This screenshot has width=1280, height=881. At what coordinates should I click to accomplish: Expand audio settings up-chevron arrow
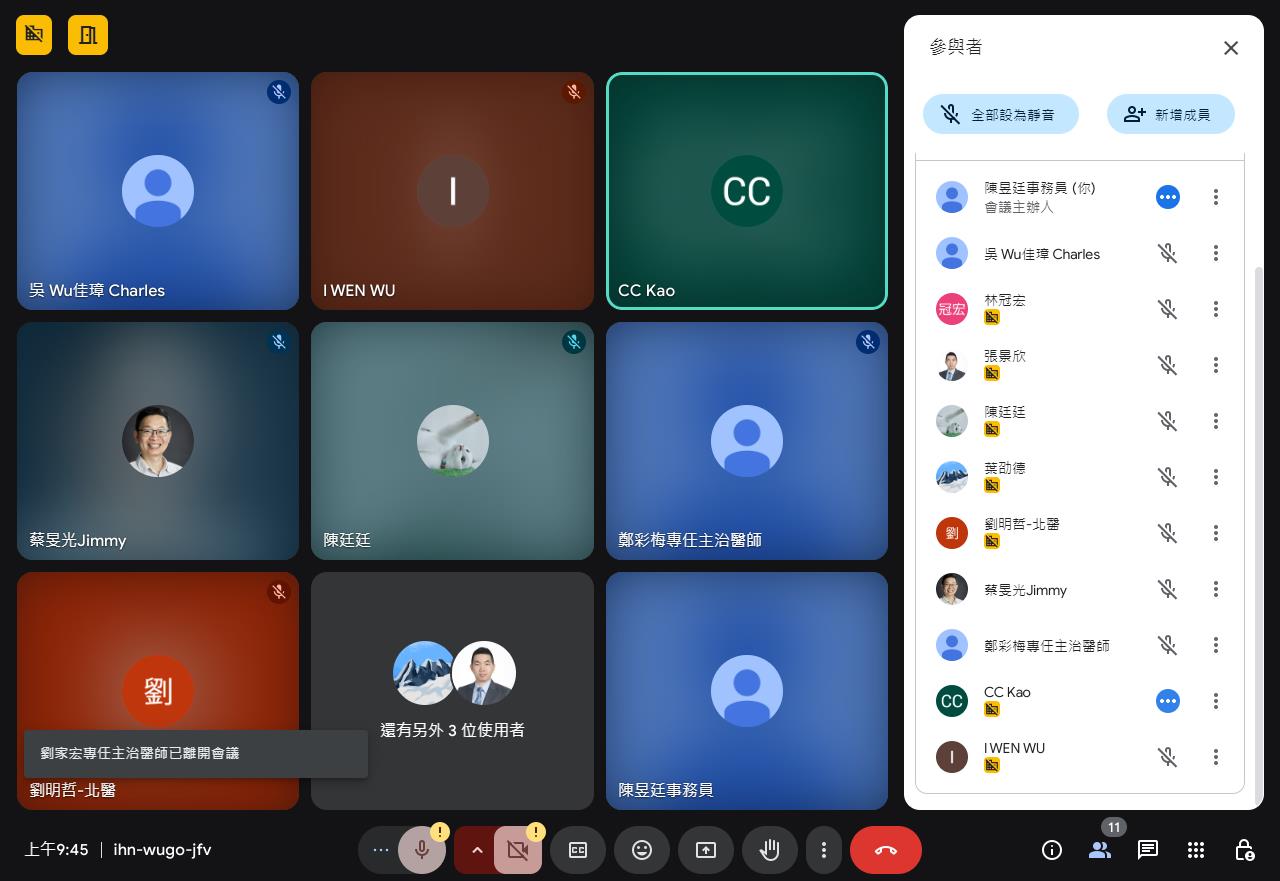[477, 850]
